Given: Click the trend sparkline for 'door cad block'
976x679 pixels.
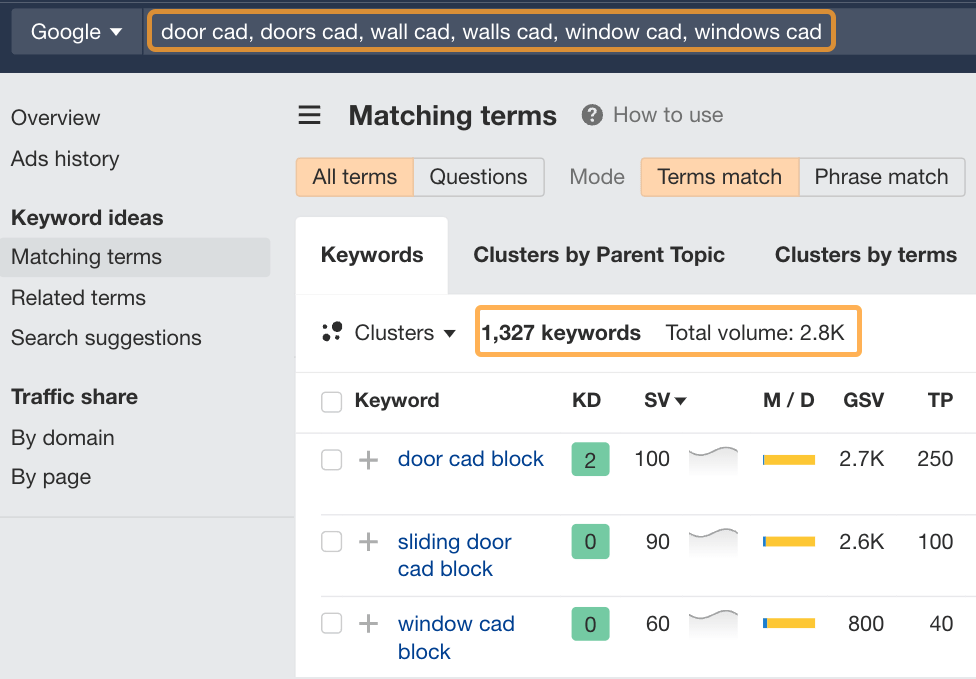Looking at the screenshot, I should coord(714,459).
